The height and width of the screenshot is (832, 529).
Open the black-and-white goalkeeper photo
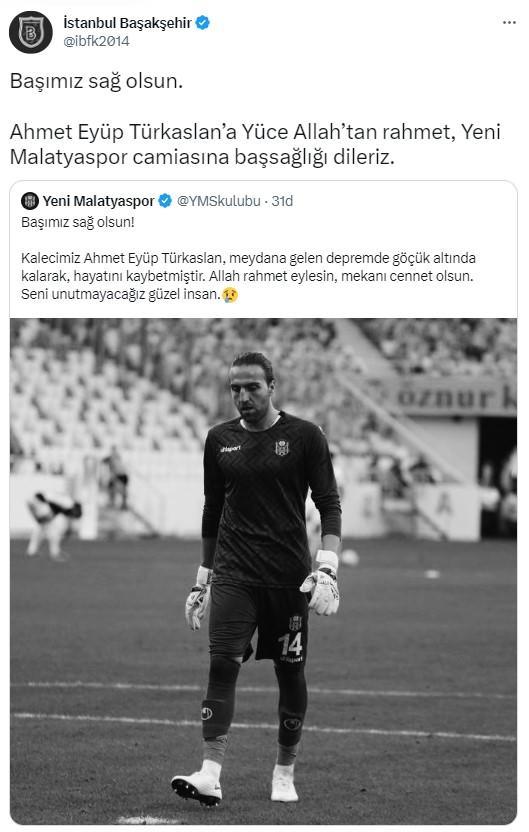click(263, 571)
